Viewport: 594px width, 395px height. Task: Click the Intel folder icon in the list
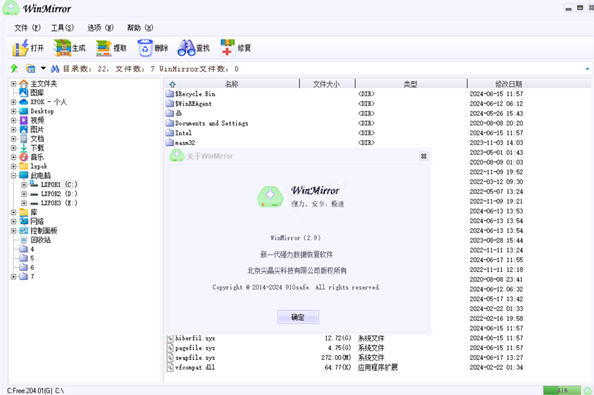tap(170, 133)
